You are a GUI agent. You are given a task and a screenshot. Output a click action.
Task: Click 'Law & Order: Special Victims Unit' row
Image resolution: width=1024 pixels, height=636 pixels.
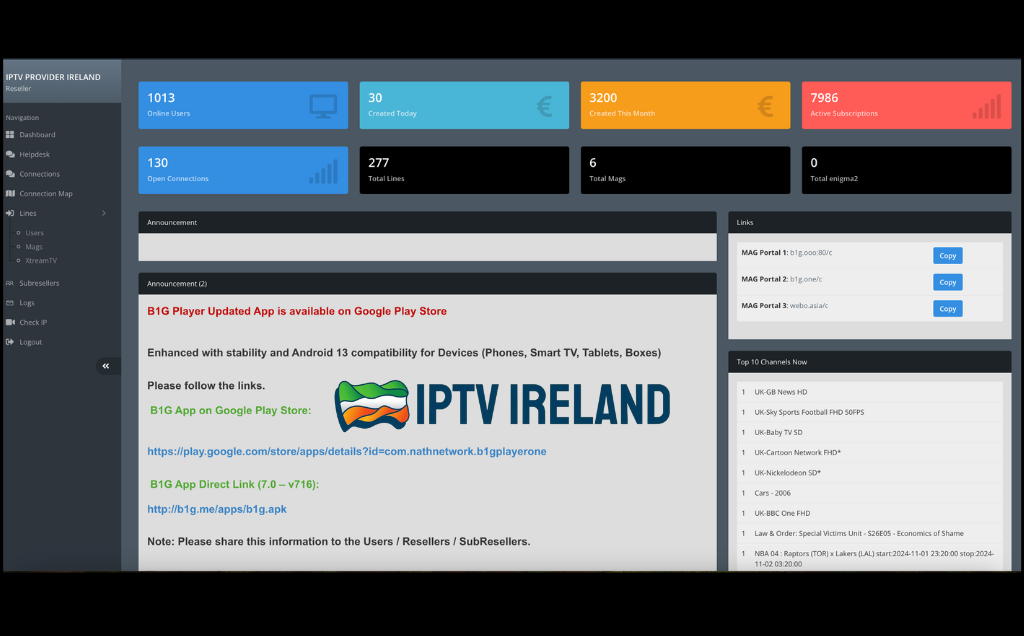[x=869, y=533]
